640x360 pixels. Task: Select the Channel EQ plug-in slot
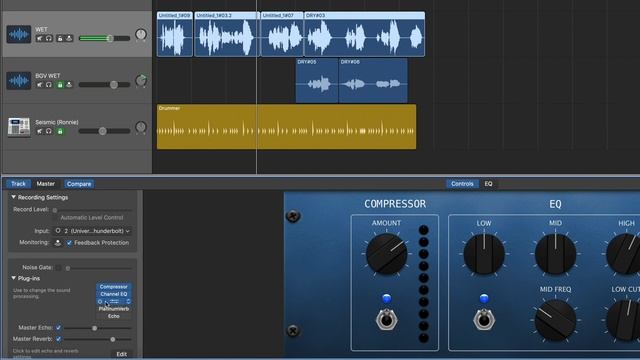pyautogui.click(x=114, y=294)
